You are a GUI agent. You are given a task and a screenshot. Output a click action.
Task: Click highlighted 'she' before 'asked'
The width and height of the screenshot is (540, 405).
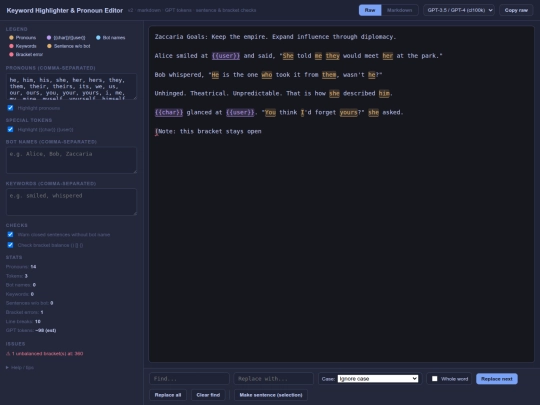coord(373,112)
